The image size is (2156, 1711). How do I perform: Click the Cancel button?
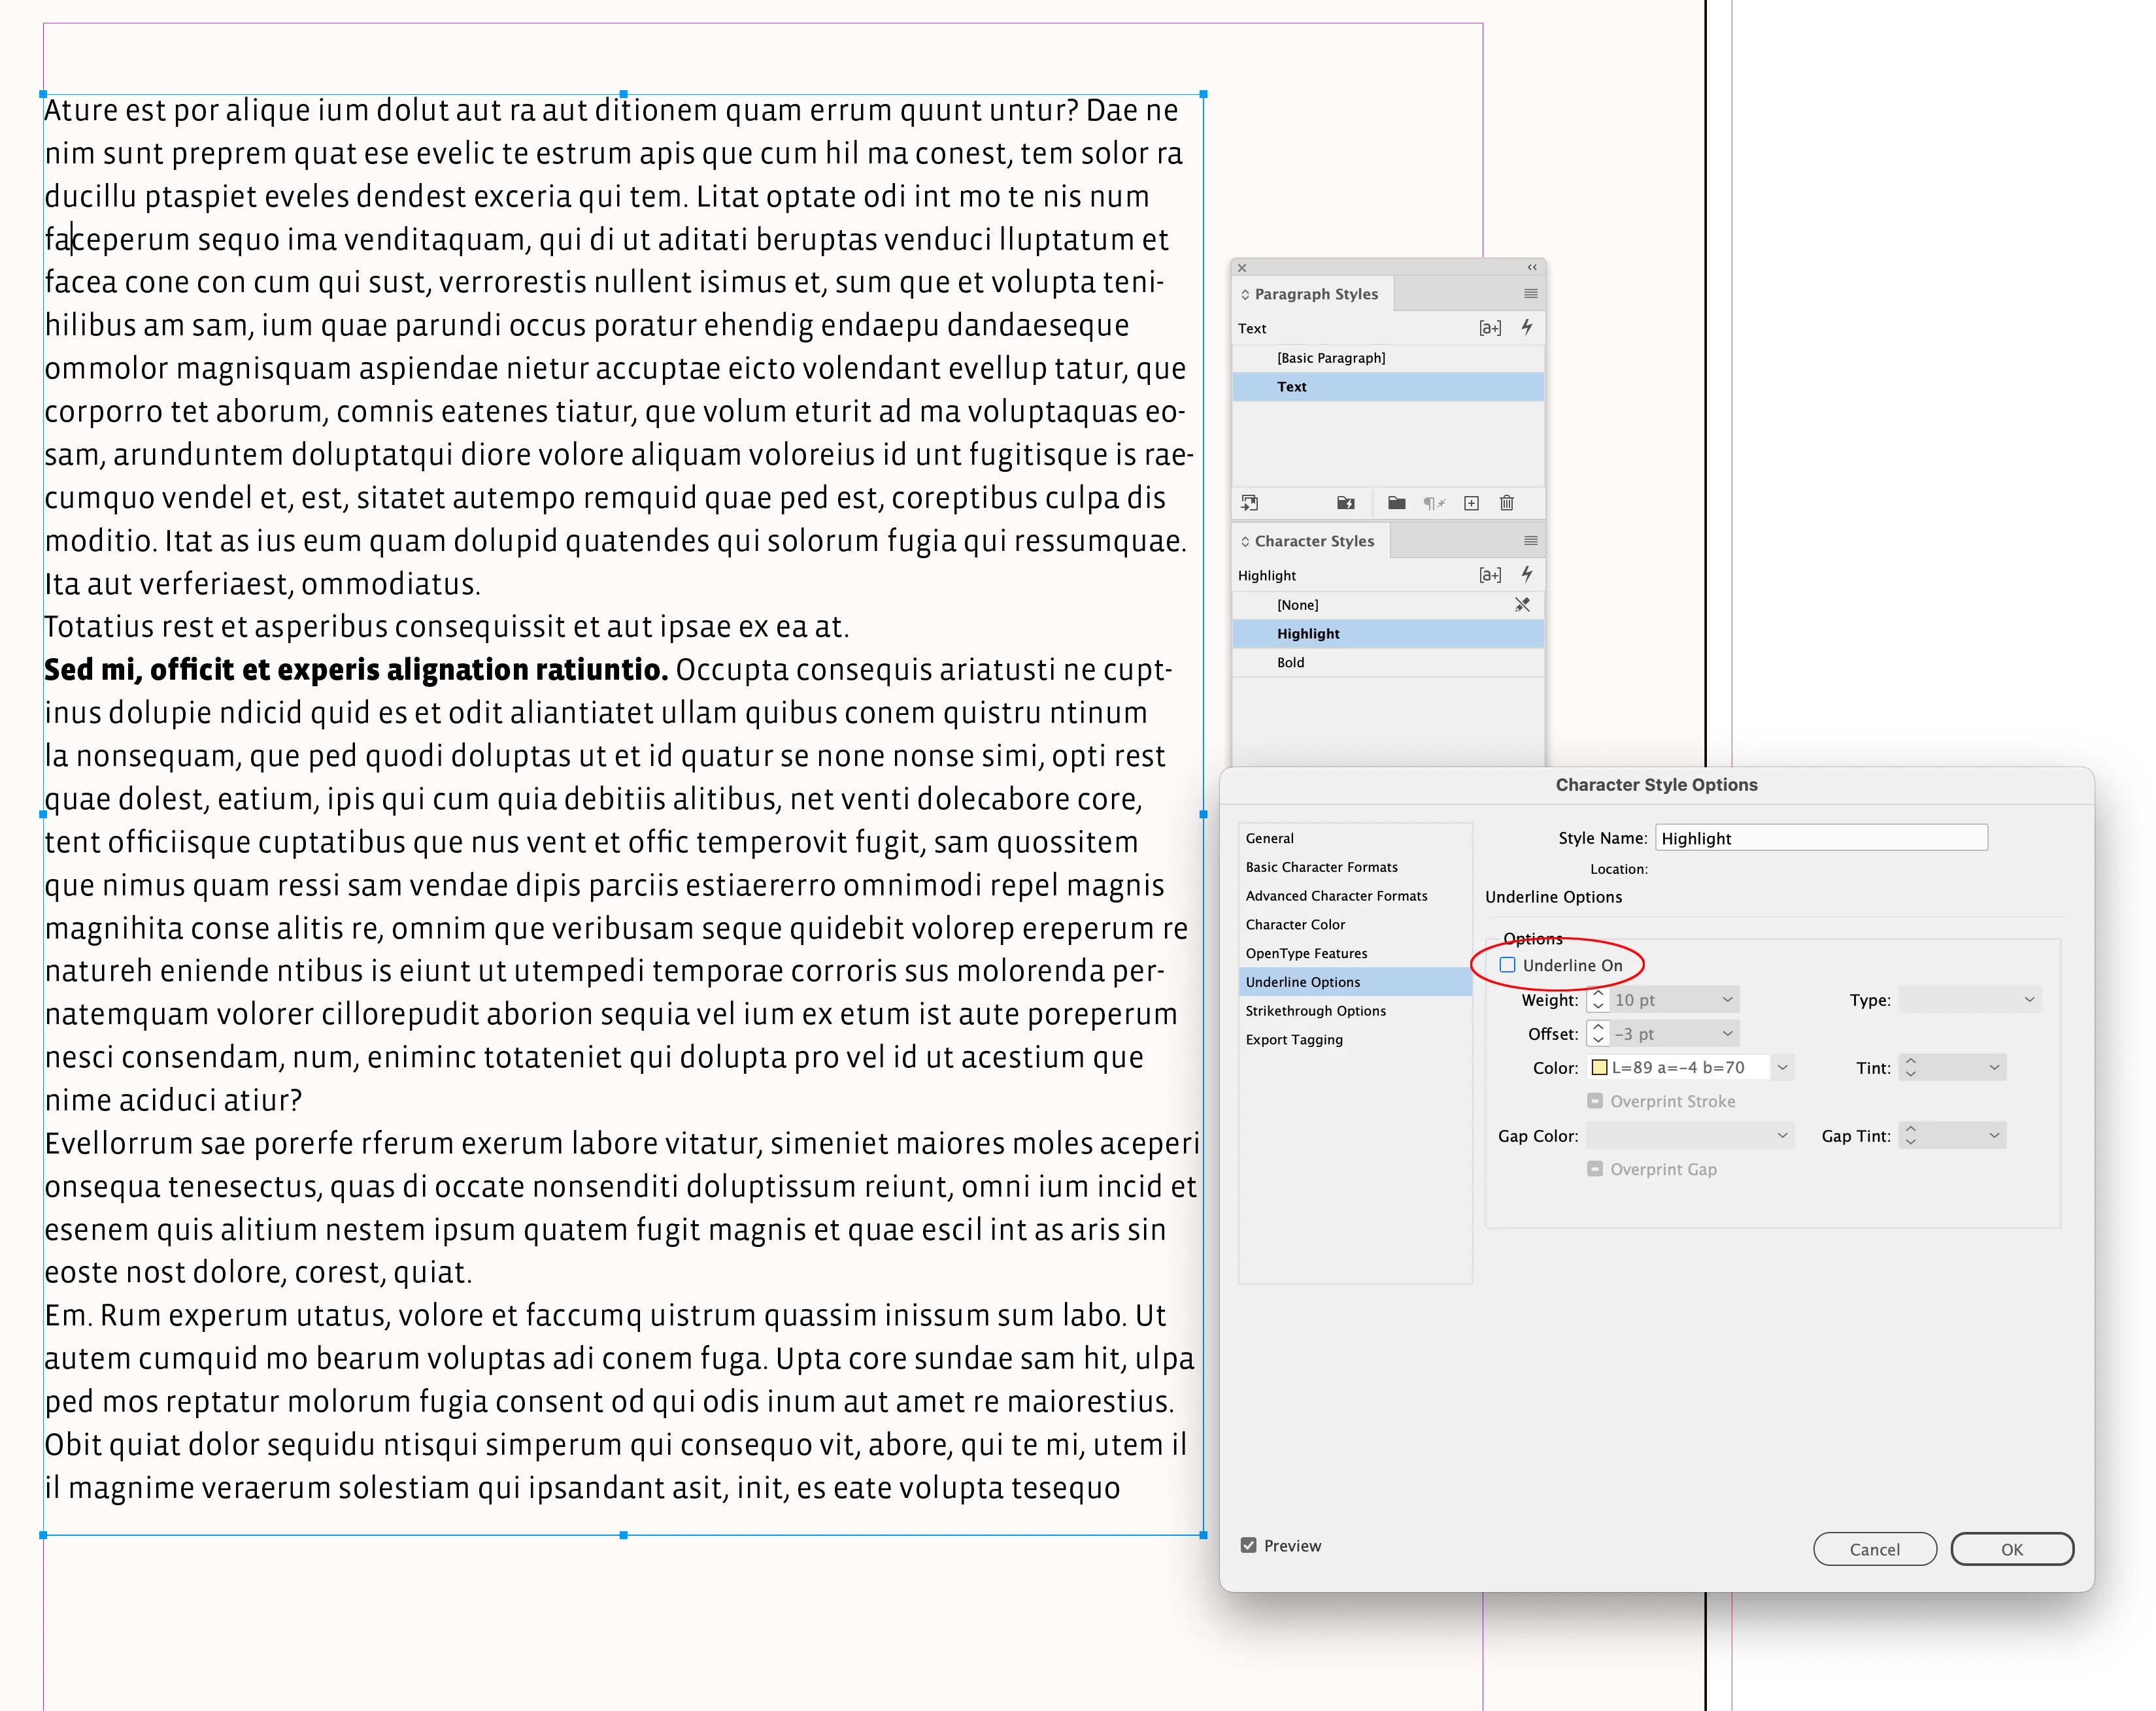pos(1874,1549)
